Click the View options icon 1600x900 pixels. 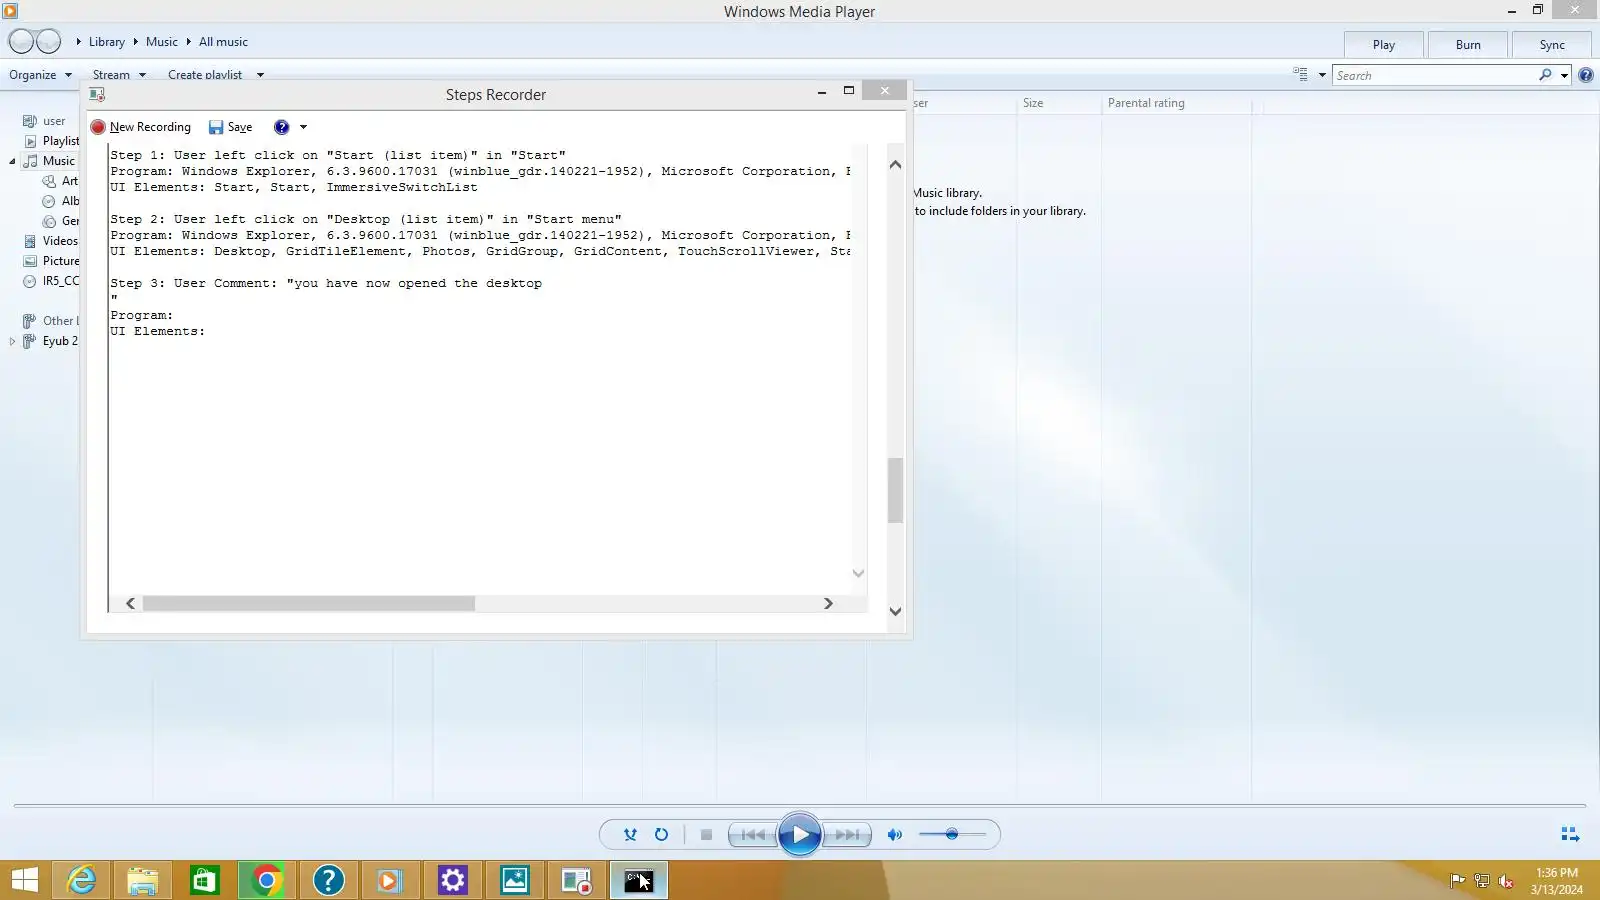tap(1300, 74)
